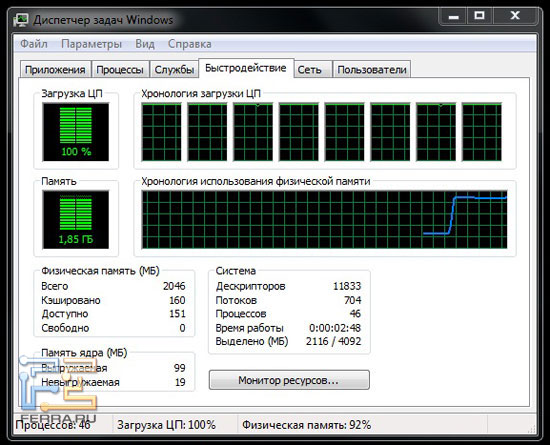Click the Кэшировано value 160
This screenshot has width=550, height=445.
click(177, 300)
